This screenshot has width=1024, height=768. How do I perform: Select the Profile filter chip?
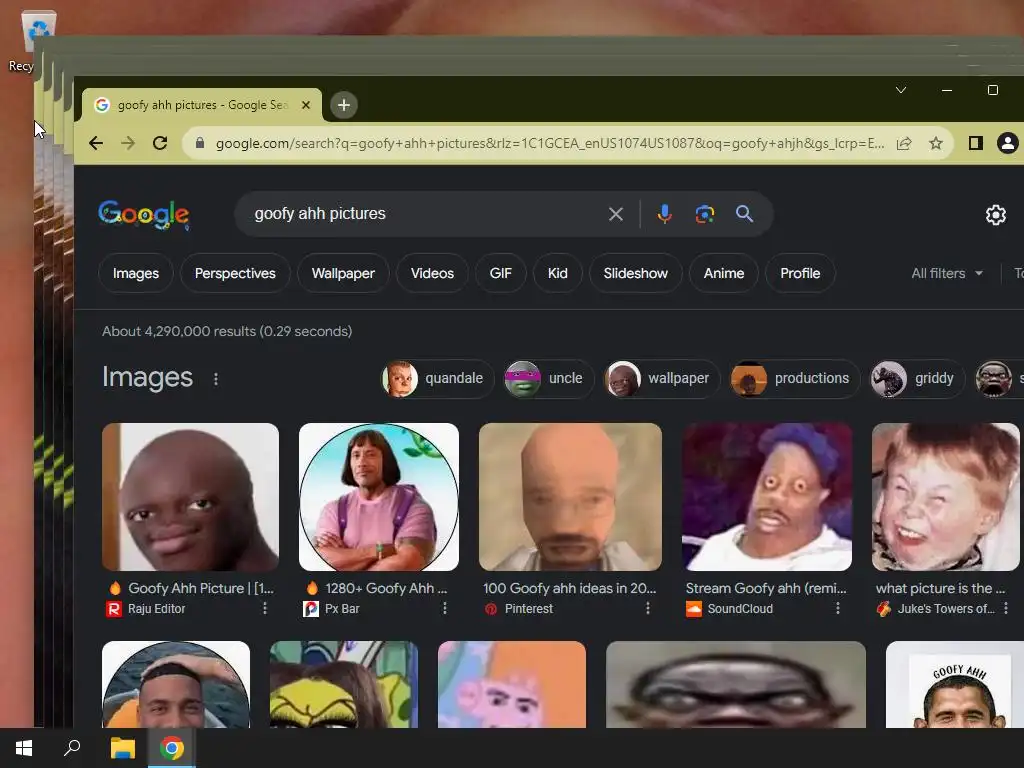click(800, 274)
